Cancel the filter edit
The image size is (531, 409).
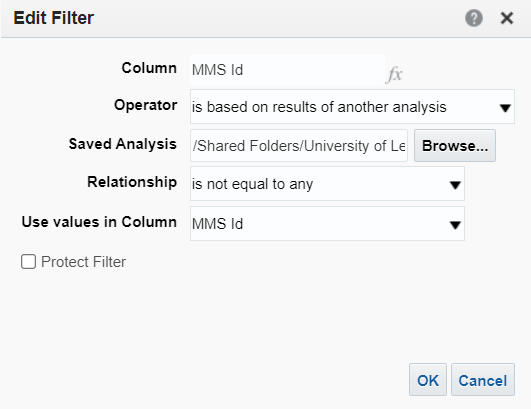483,380
